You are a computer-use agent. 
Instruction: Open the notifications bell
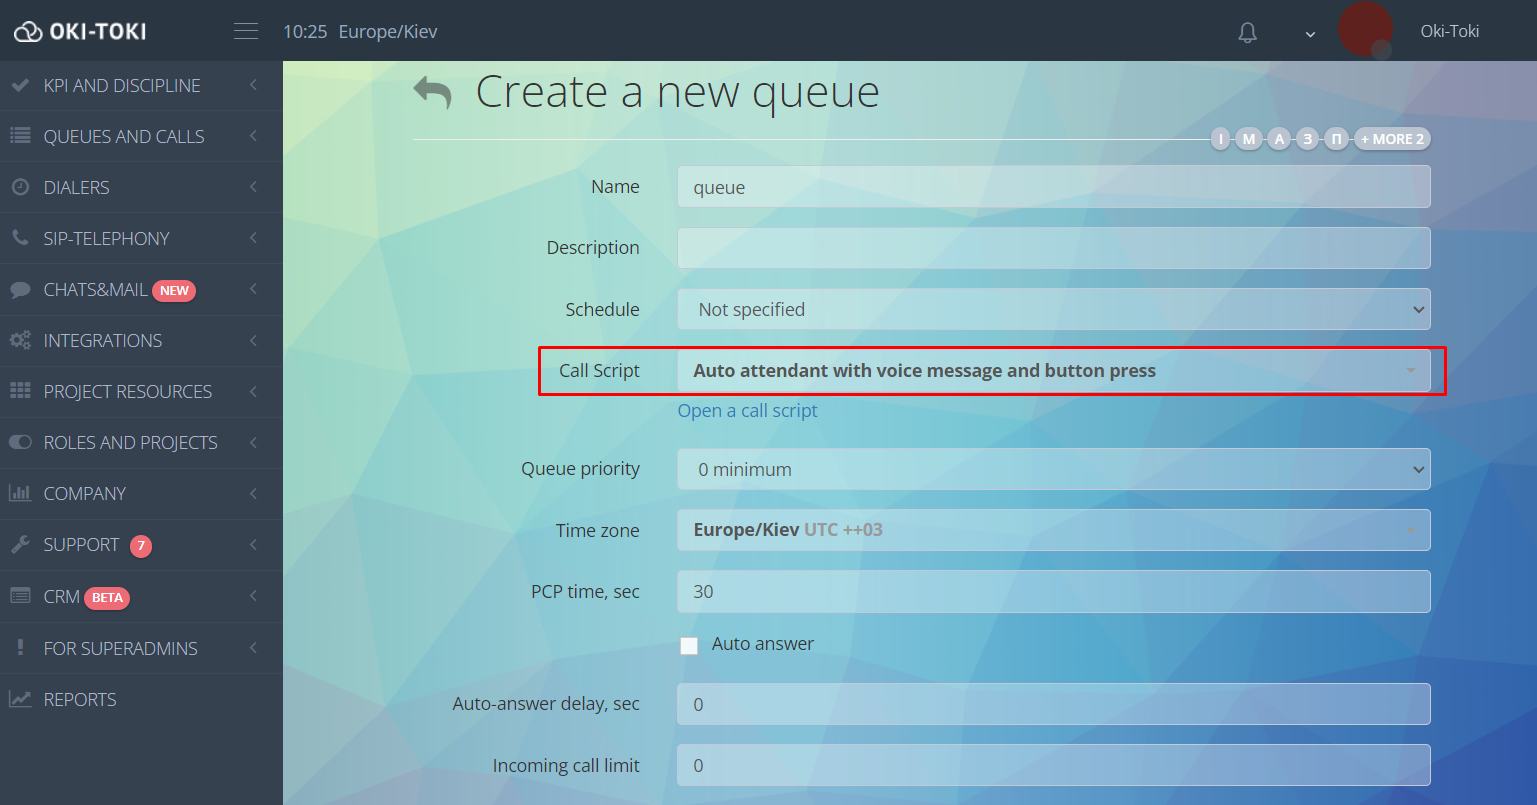pyautogui.click(x=1247, y=32)
